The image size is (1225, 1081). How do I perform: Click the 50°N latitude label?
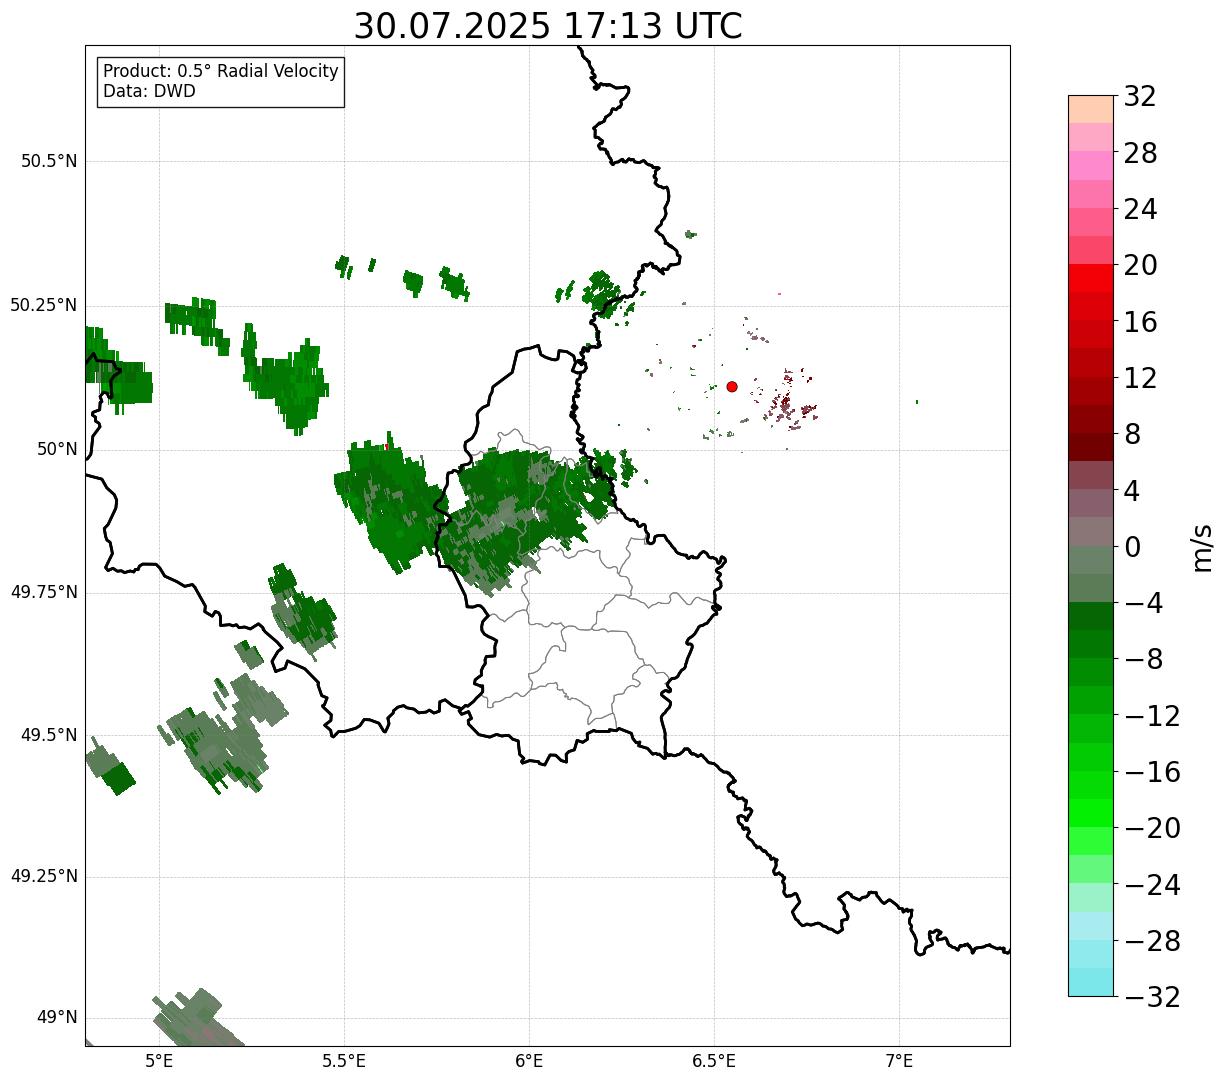tap(57, 450)
